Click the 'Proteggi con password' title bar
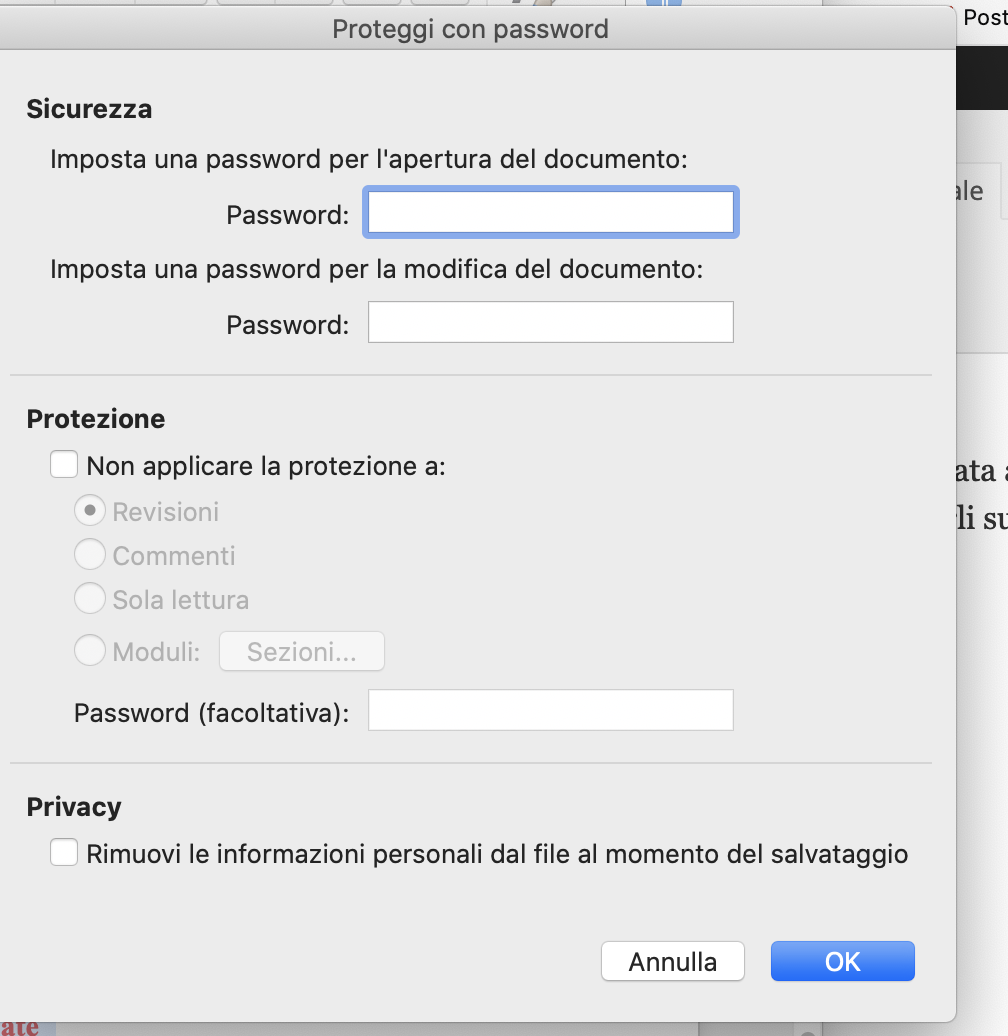This screenshot has height=1036, width=1008. coord(470,29)
